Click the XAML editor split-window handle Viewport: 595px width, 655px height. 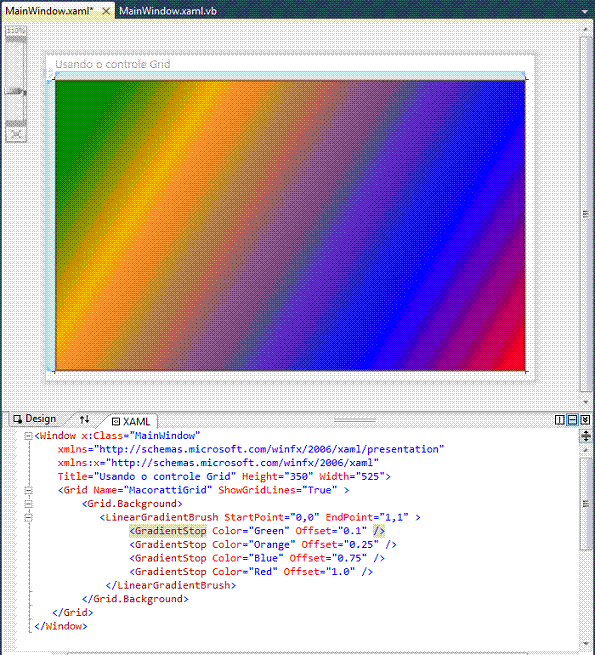pyautogui.click(x=585, y=436)
